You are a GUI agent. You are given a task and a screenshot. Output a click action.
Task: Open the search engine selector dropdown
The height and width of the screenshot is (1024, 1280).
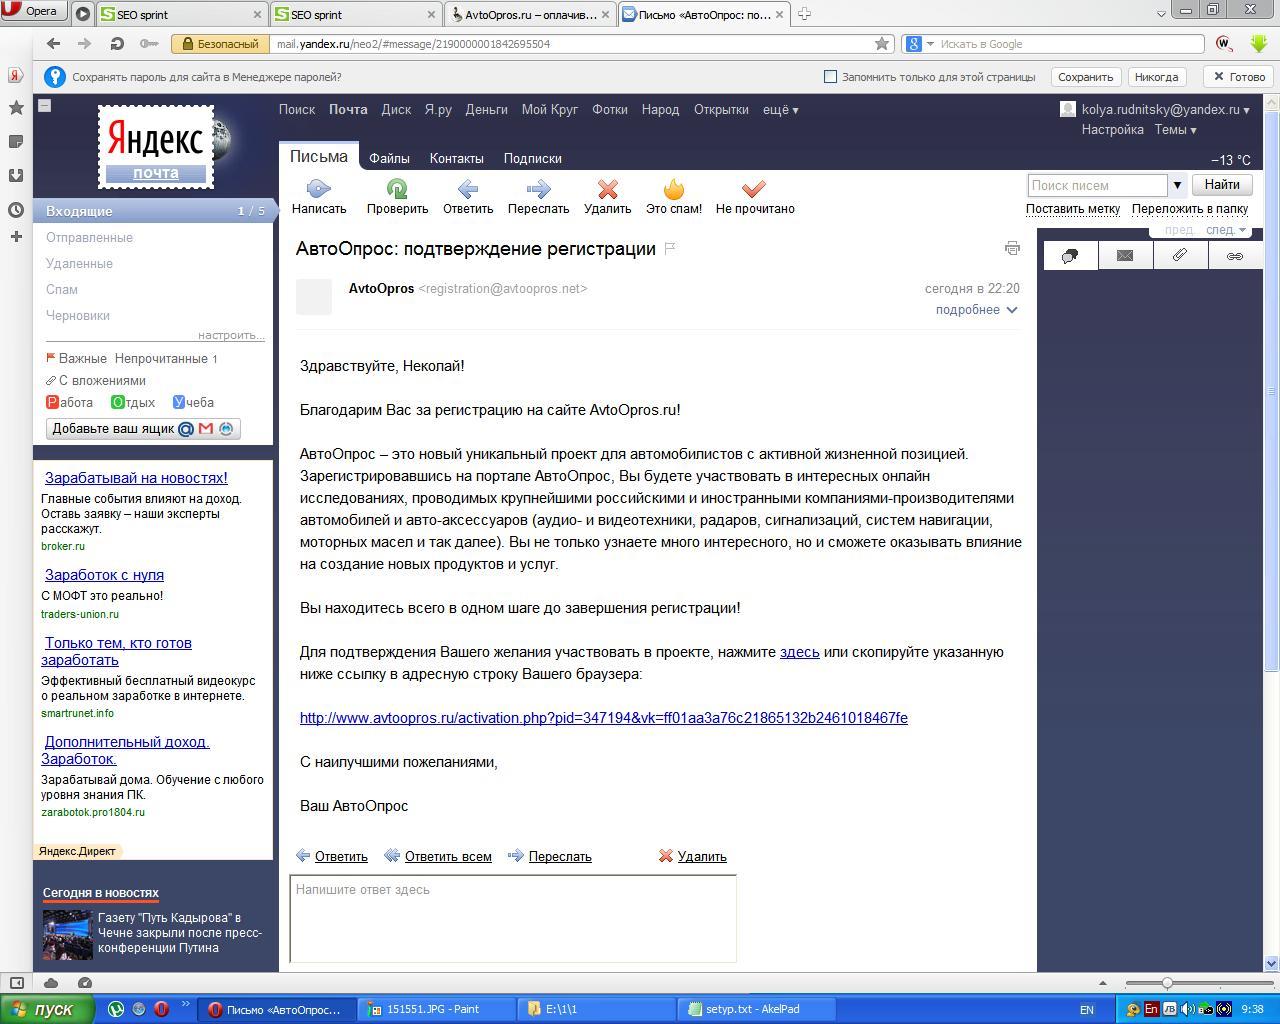click(918, 44)
